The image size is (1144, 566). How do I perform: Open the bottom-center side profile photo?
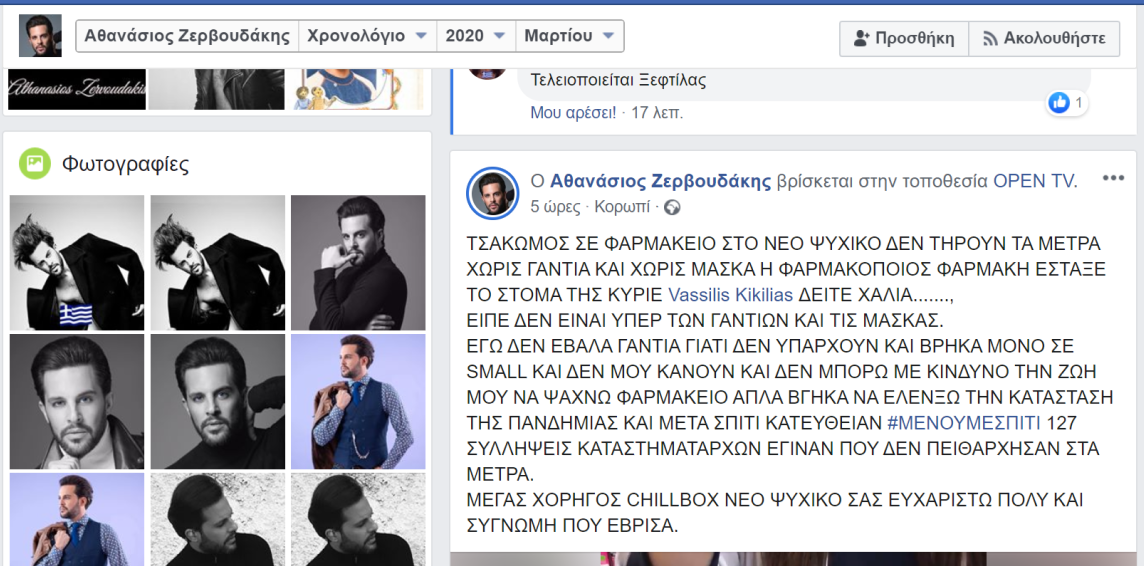coord(217,519)
